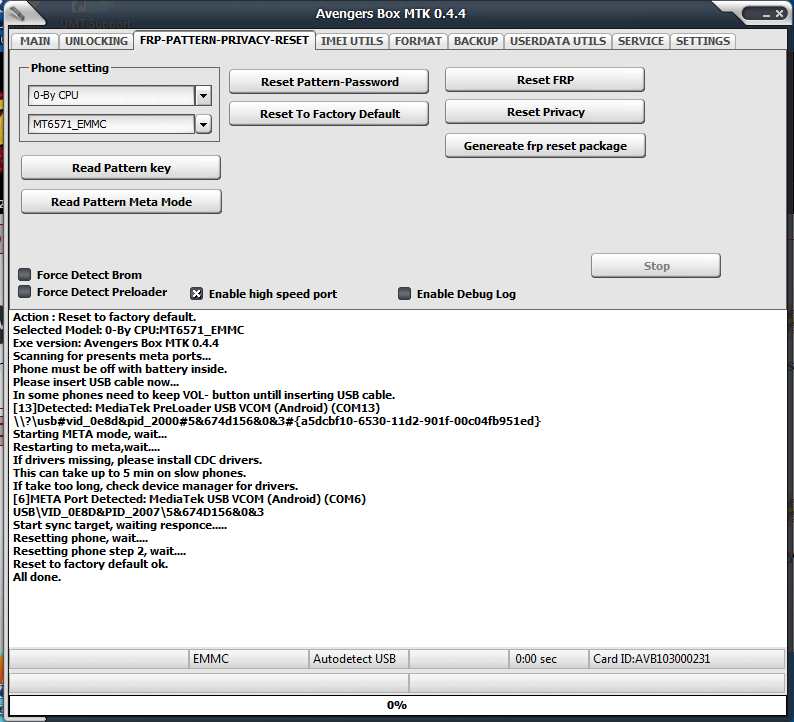Click log line 'Phone must be off with battery inside.'
Screen dimensions: 794x722
click(120, 369)
